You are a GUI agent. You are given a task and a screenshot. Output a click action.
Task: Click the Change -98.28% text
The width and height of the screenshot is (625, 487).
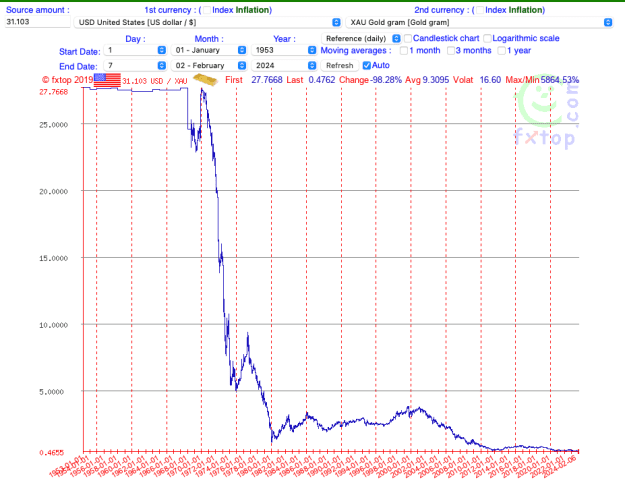(x=370, y=80)
